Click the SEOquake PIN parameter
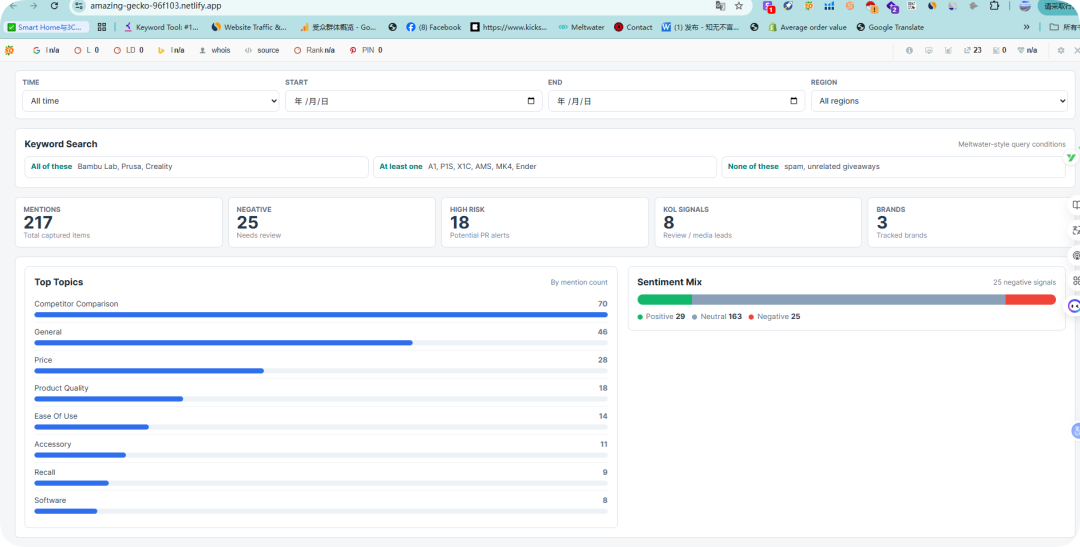The width and height of the screenshot is (1080, 547). 366,50
